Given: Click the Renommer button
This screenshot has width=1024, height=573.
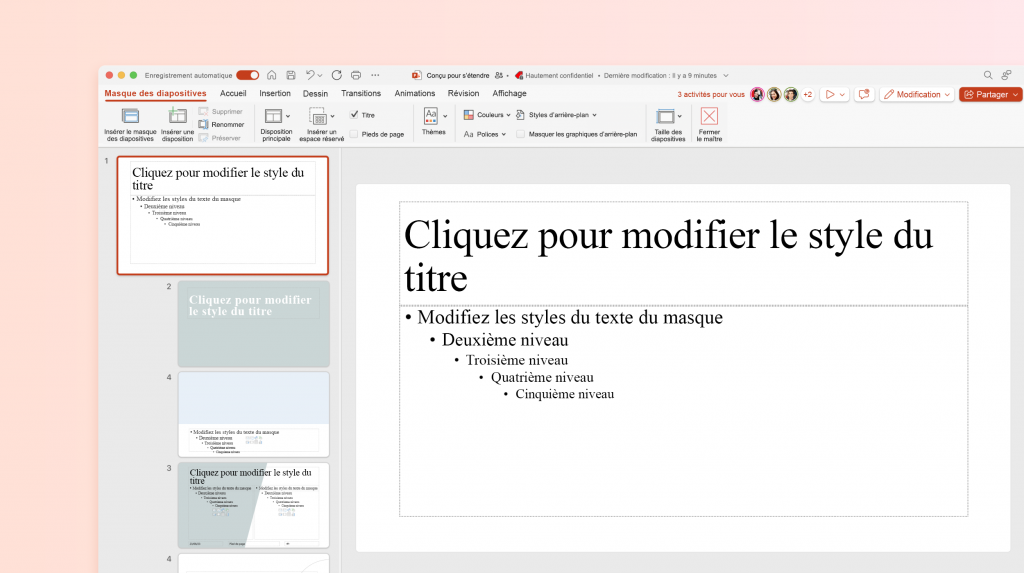Looking at the screenshot, I should [x=221, y=124].
